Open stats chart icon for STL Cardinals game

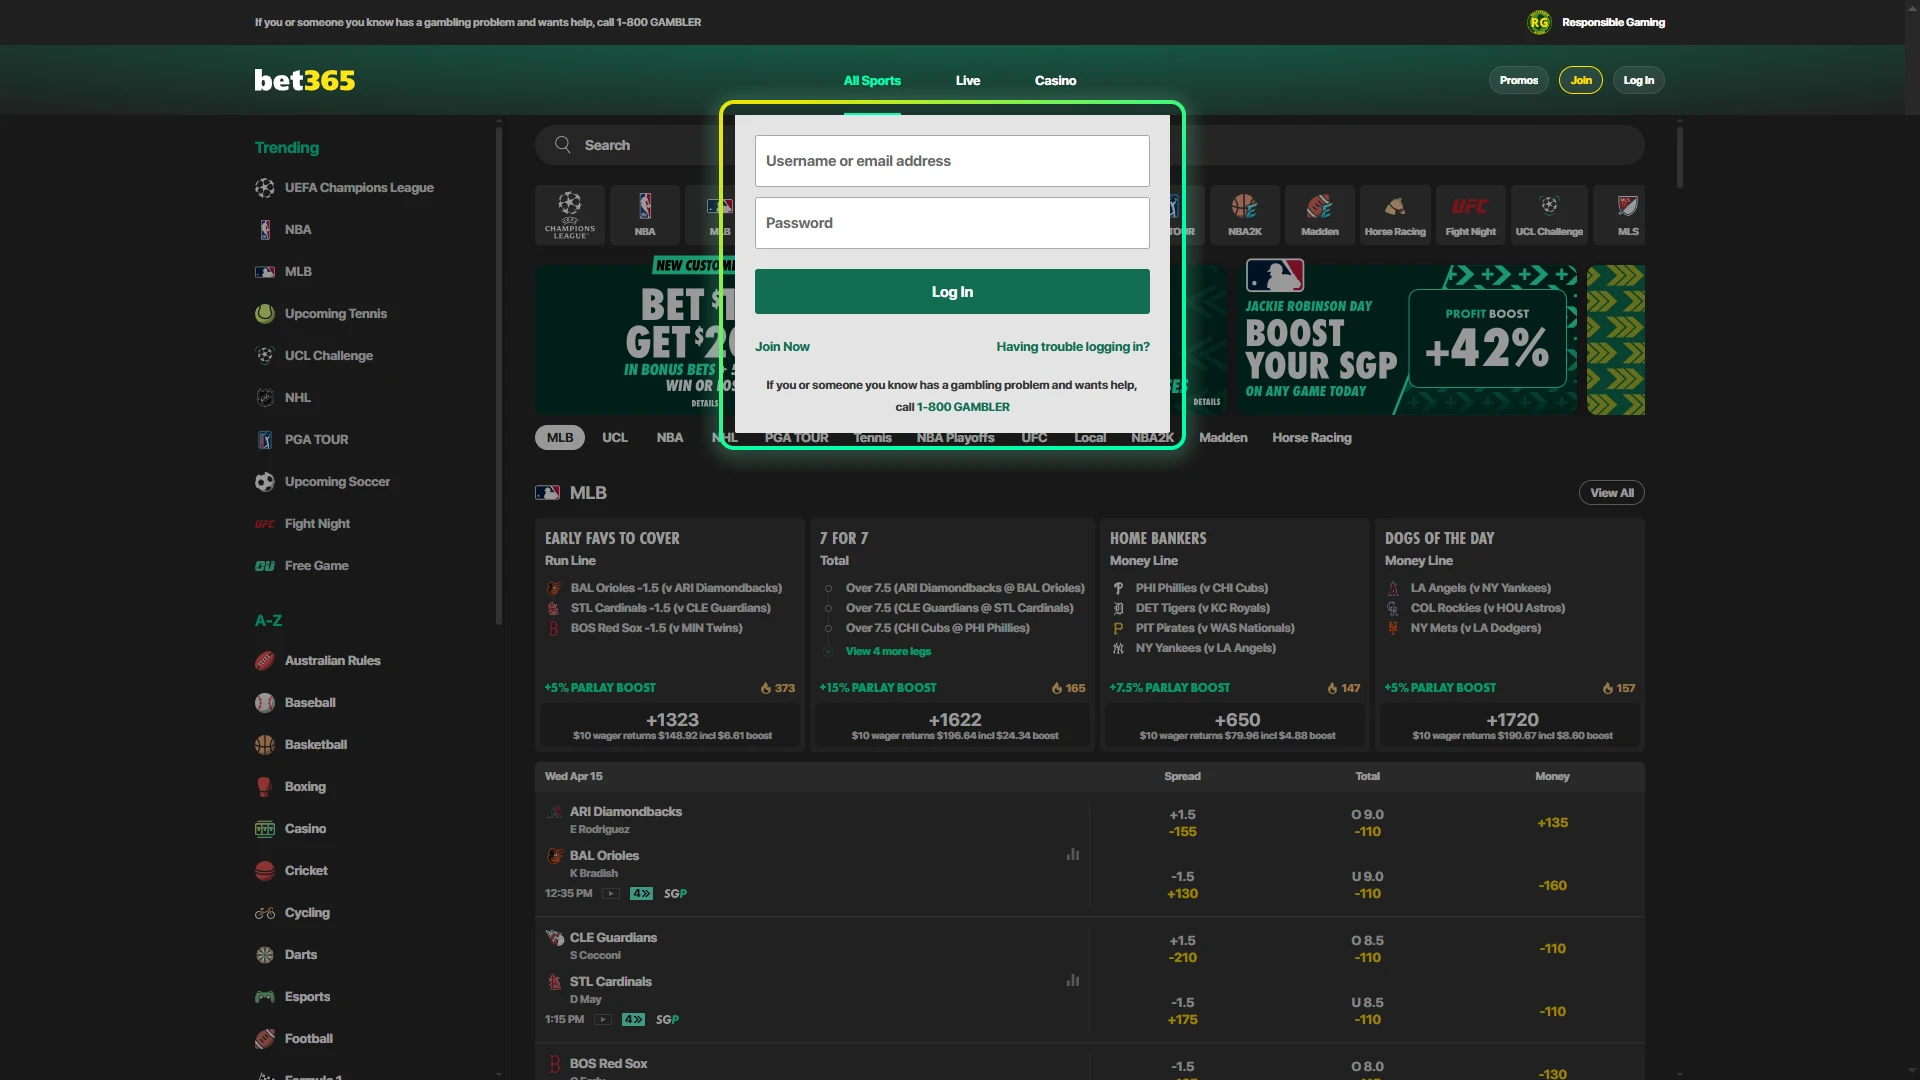tap(1073, 980)
